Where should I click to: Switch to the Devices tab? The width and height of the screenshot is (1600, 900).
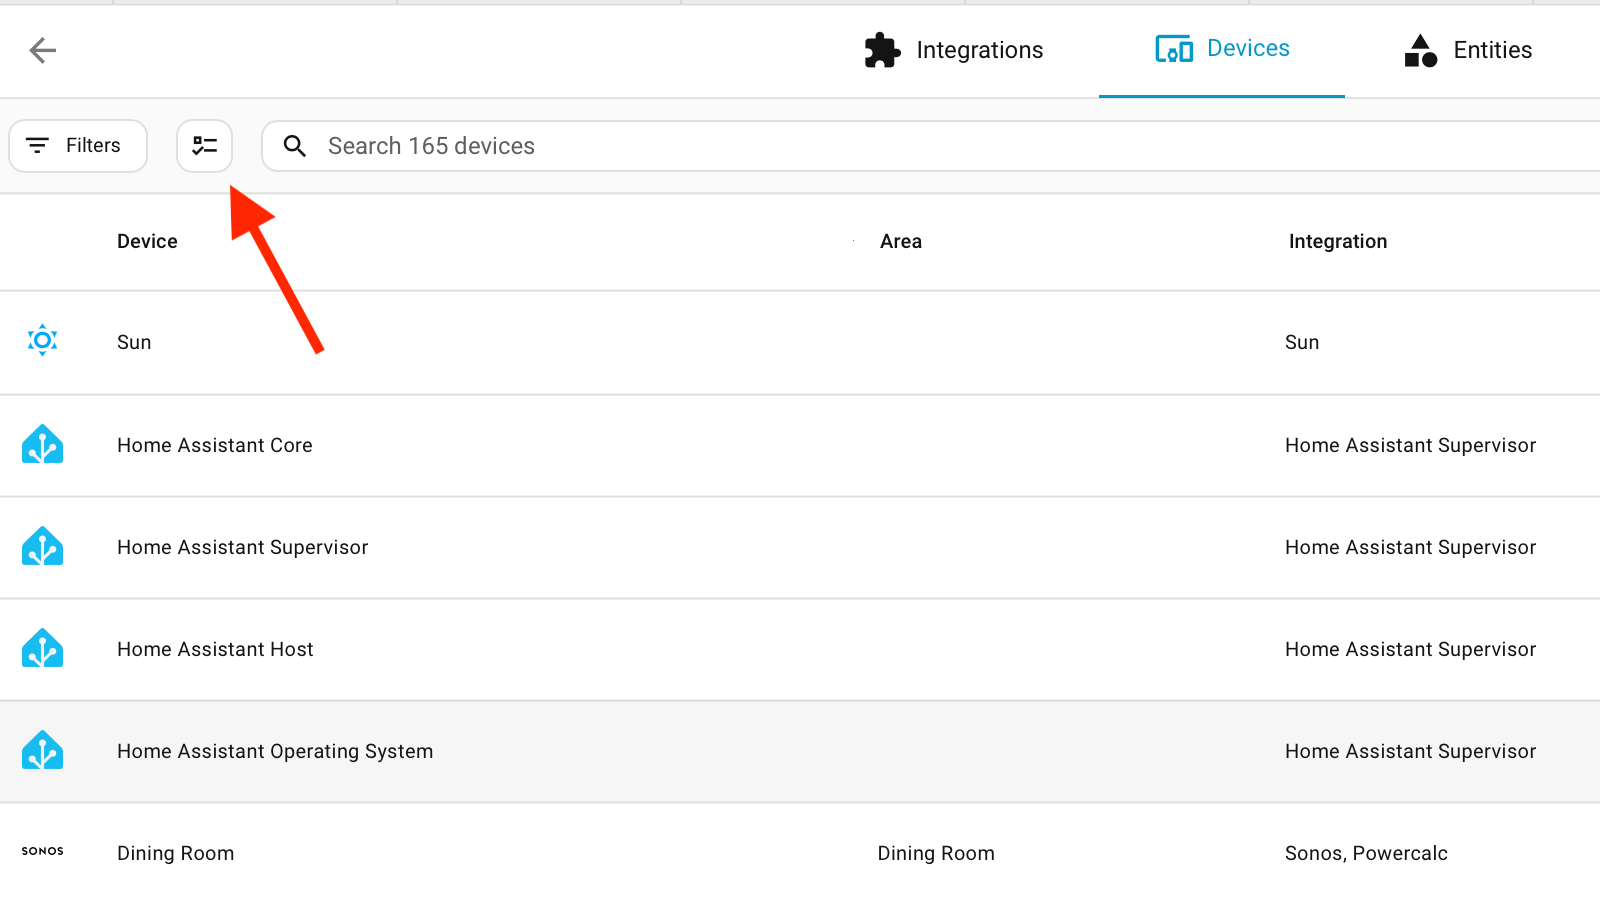click(x=1222, y=50)
